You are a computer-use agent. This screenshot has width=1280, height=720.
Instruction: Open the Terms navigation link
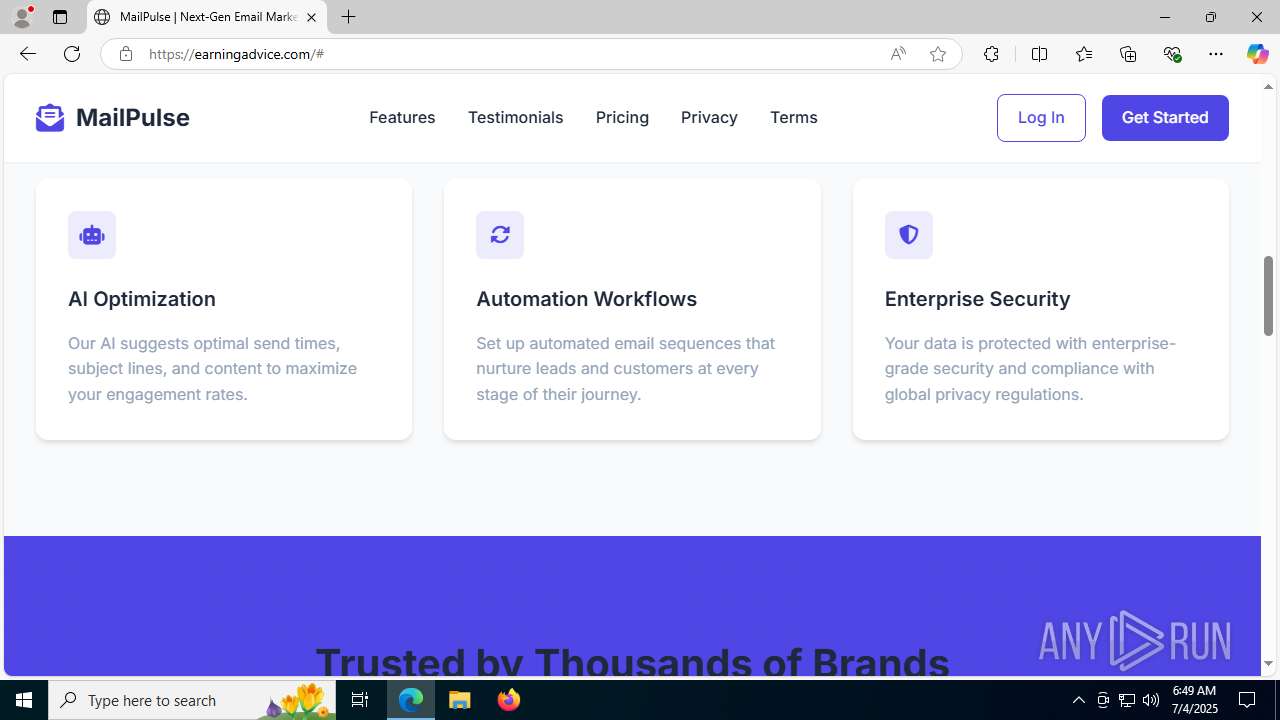(x=793, y=117)
